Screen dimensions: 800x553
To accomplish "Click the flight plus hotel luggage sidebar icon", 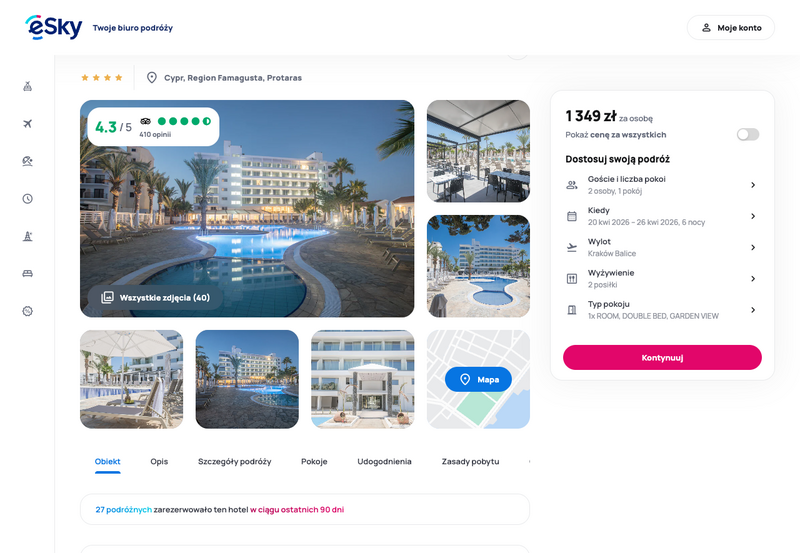I will coord(28,86).
